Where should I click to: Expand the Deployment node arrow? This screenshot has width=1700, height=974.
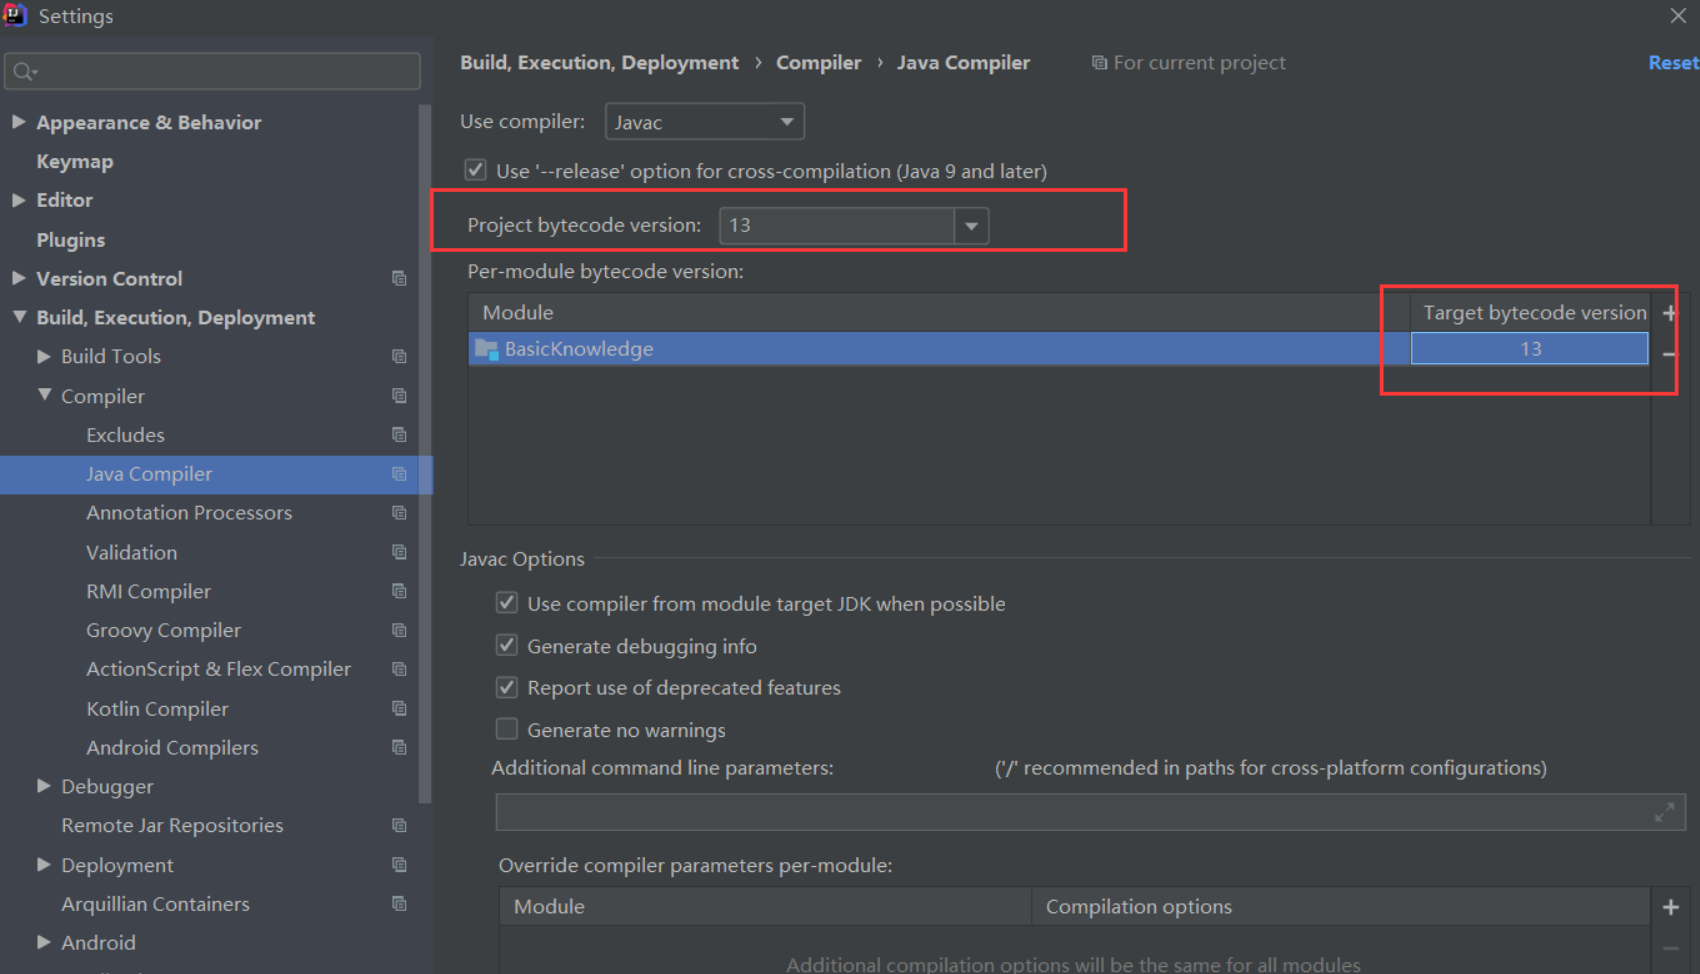[x=43, y=864]
